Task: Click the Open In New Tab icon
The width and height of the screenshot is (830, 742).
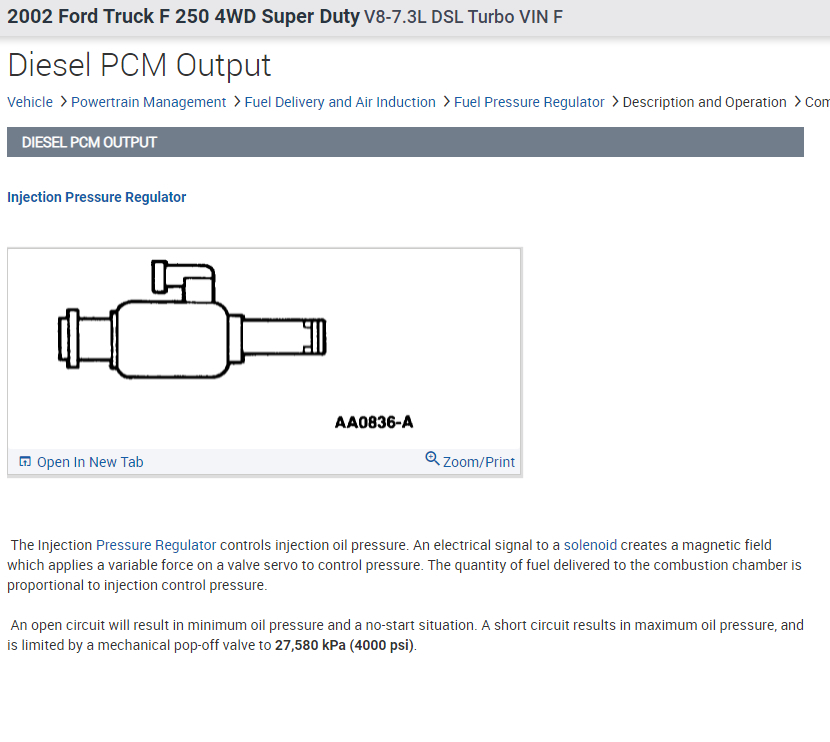Action: point(25,462)
